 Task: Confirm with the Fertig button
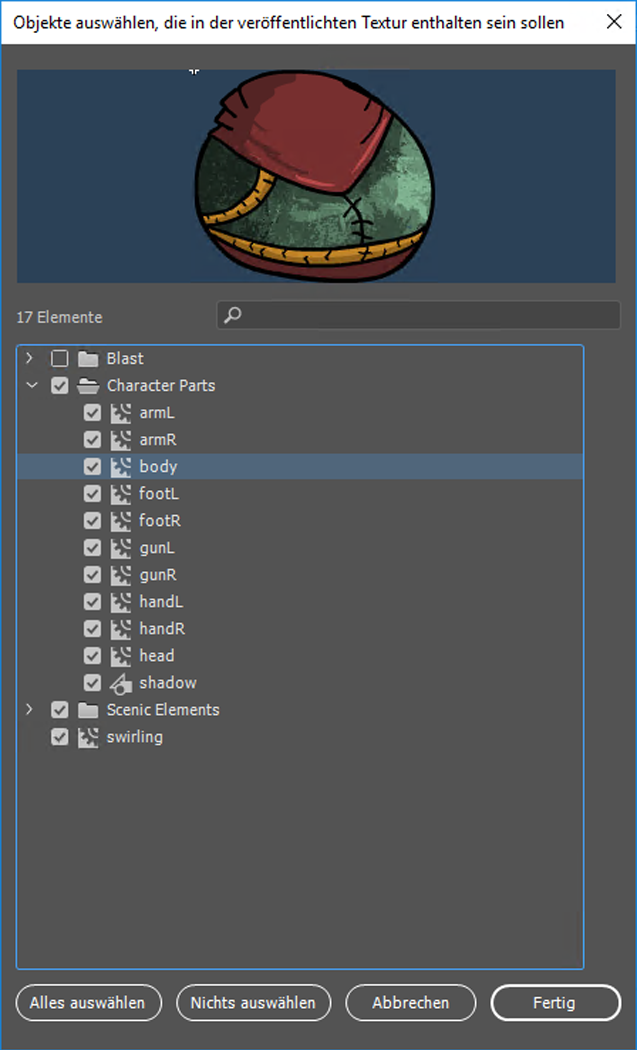coord(556,1002)
